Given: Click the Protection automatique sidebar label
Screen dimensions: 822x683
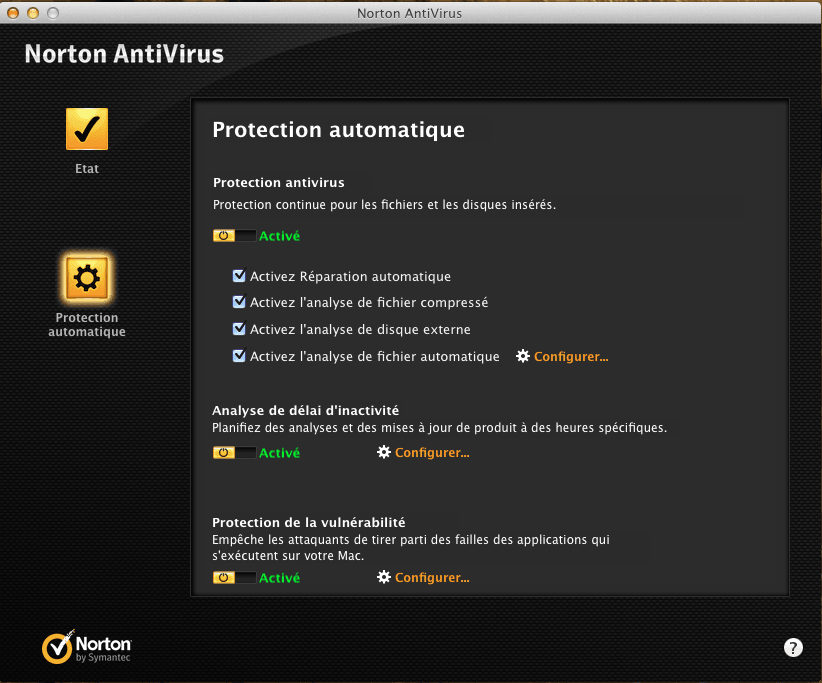Looking at the screenshot, I should (x=87, y=325).
